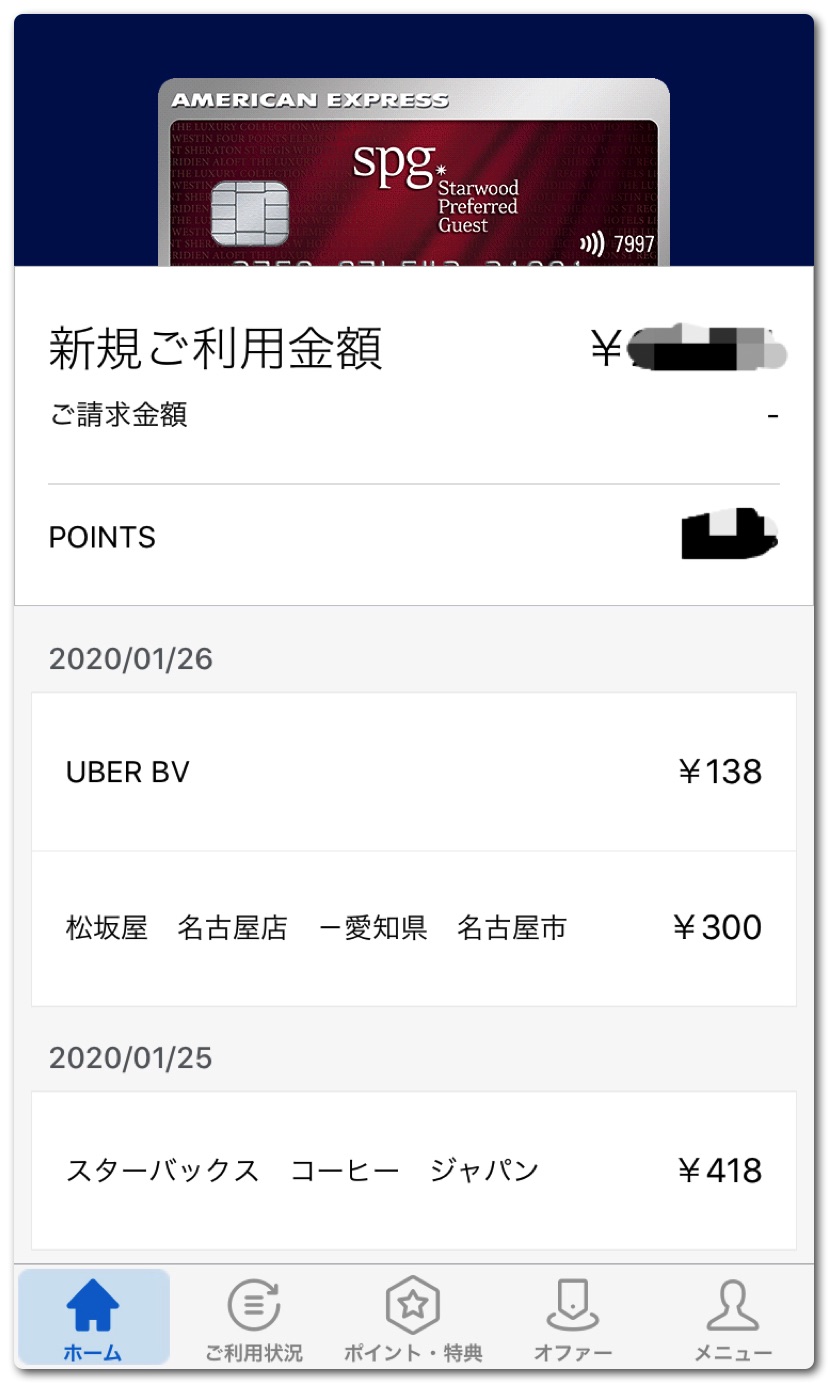This screenshot has width=828, height=1383.
Task: Open the 松坂屋 名古屋店 transaction row
Action: pyautogui.click(x=413, y=928)
